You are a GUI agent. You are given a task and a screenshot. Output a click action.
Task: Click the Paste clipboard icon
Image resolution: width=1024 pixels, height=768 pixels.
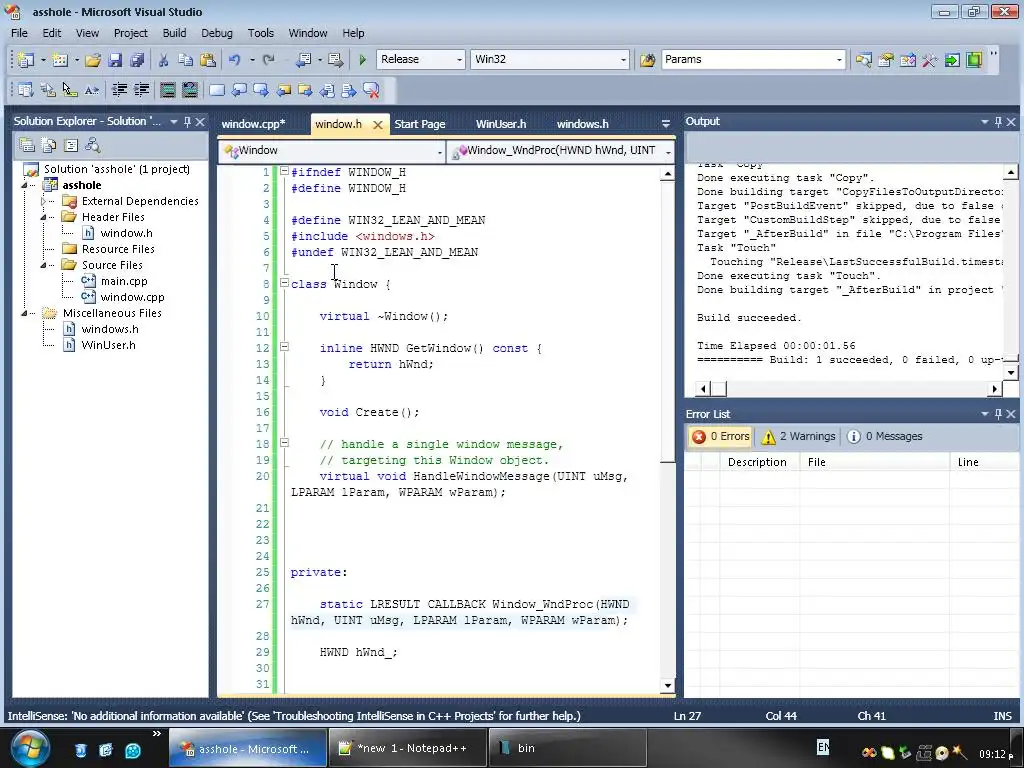(x=208, y=59)
